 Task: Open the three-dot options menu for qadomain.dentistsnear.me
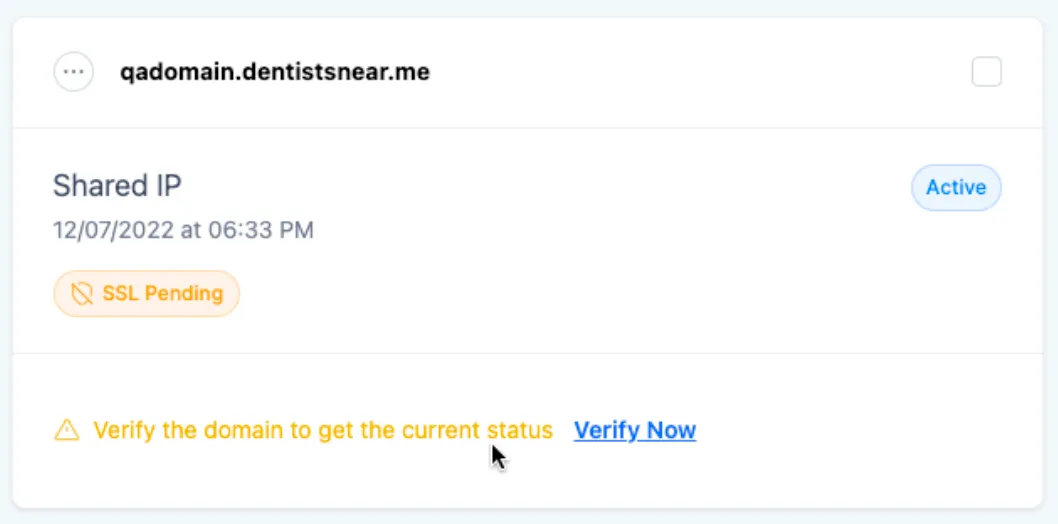[74, 71]
